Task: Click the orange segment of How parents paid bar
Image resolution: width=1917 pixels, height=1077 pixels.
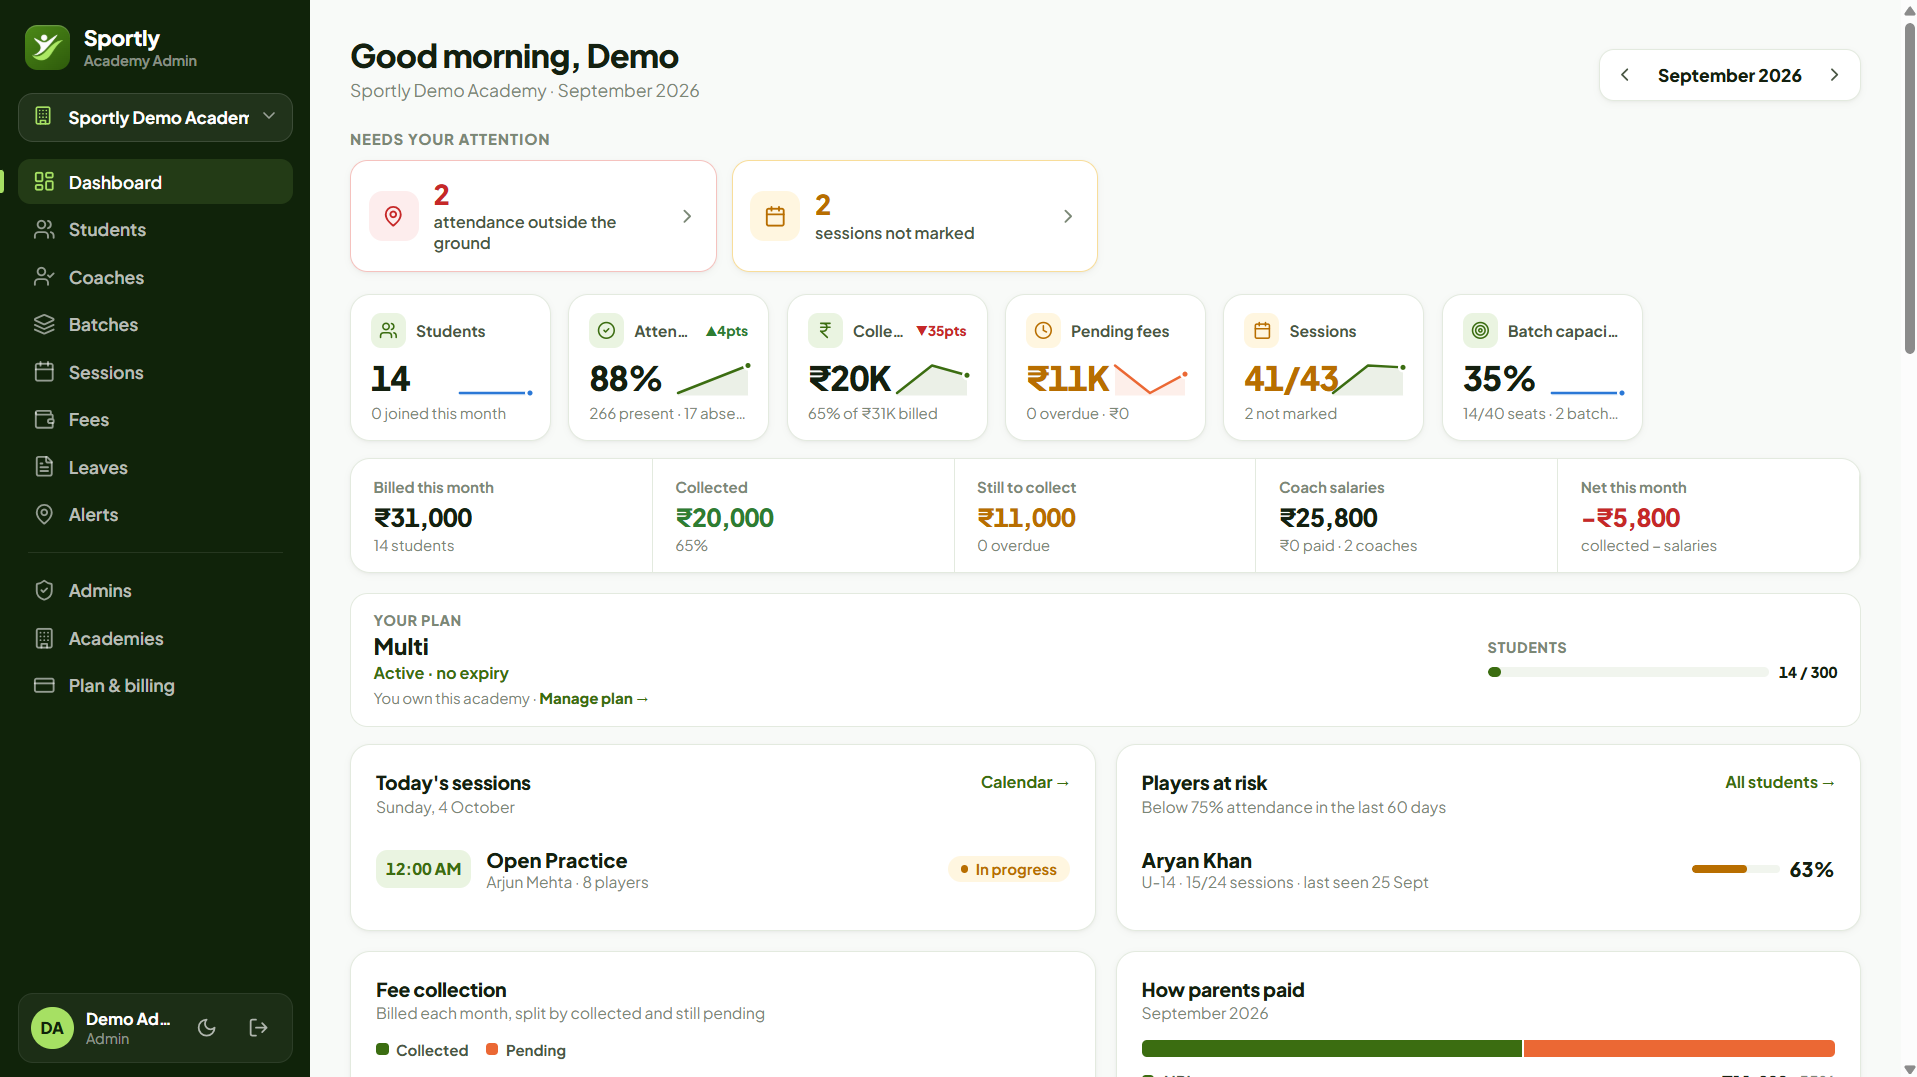Action: 1679,1048
